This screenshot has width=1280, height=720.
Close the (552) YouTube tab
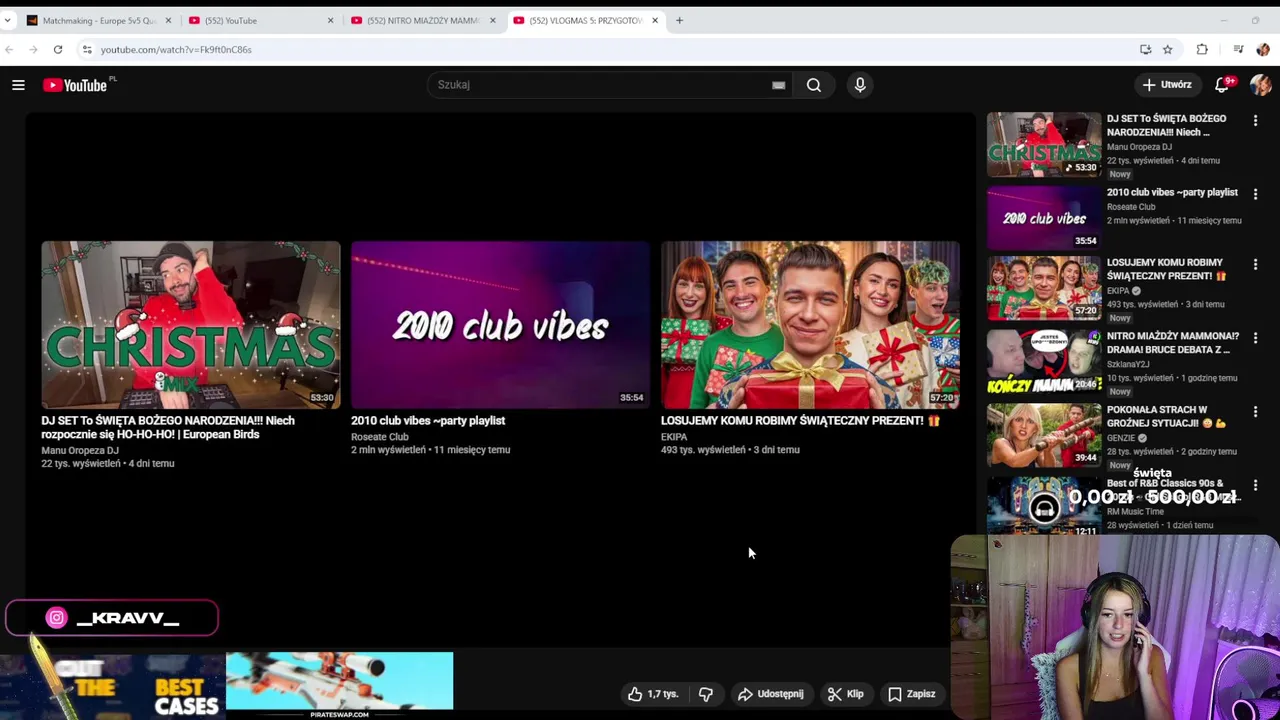tap(330, 20)
